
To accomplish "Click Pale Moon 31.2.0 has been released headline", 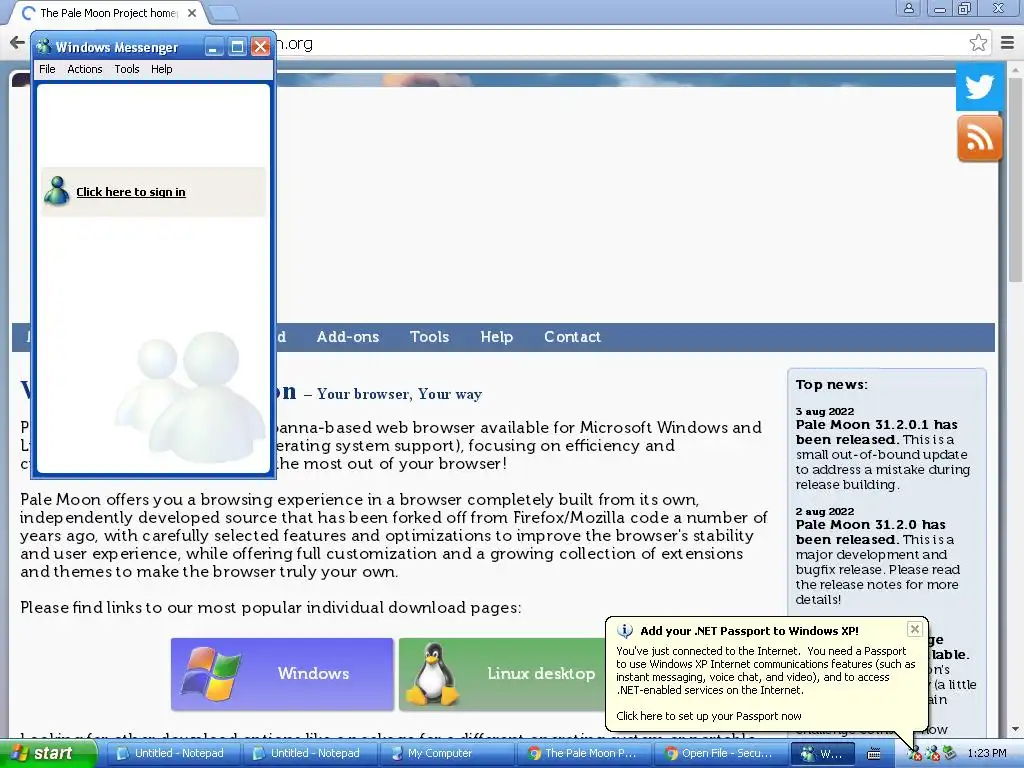I will coord(871,532).
